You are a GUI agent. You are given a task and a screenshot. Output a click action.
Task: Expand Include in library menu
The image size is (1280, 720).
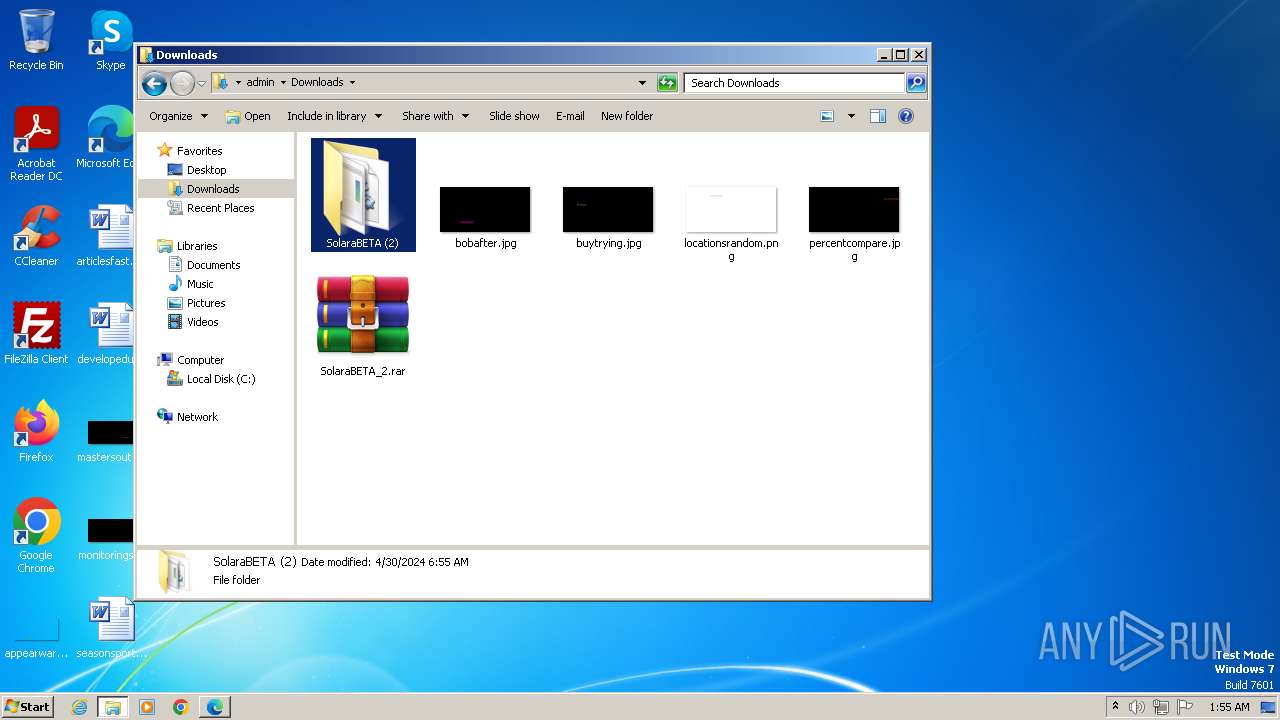pos(334,116)
